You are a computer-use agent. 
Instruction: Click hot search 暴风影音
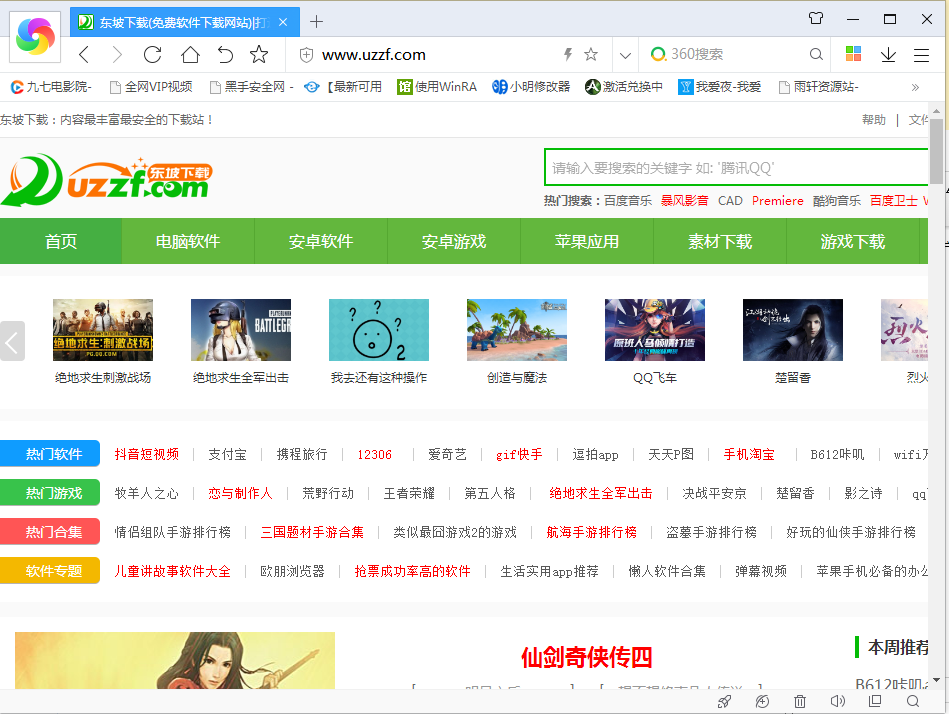[x=685, y=201]
